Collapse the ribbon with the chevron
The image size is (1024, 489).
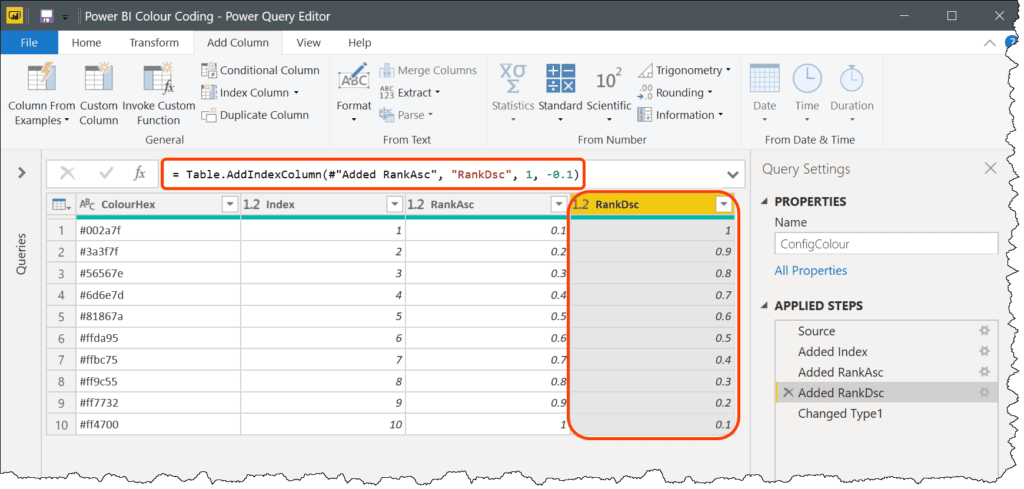pyautogui.click(x=989, y=43)
